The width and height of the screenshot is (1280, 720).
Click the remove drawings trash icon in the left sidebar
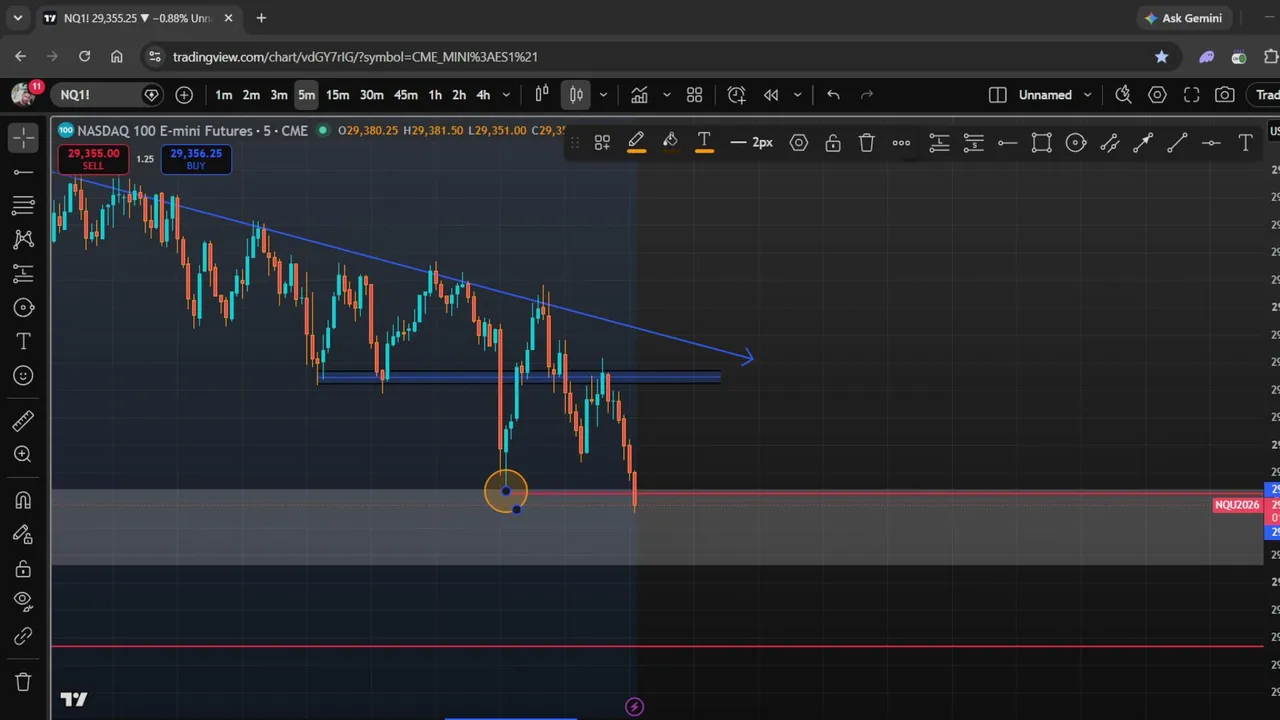click(24, 682)
